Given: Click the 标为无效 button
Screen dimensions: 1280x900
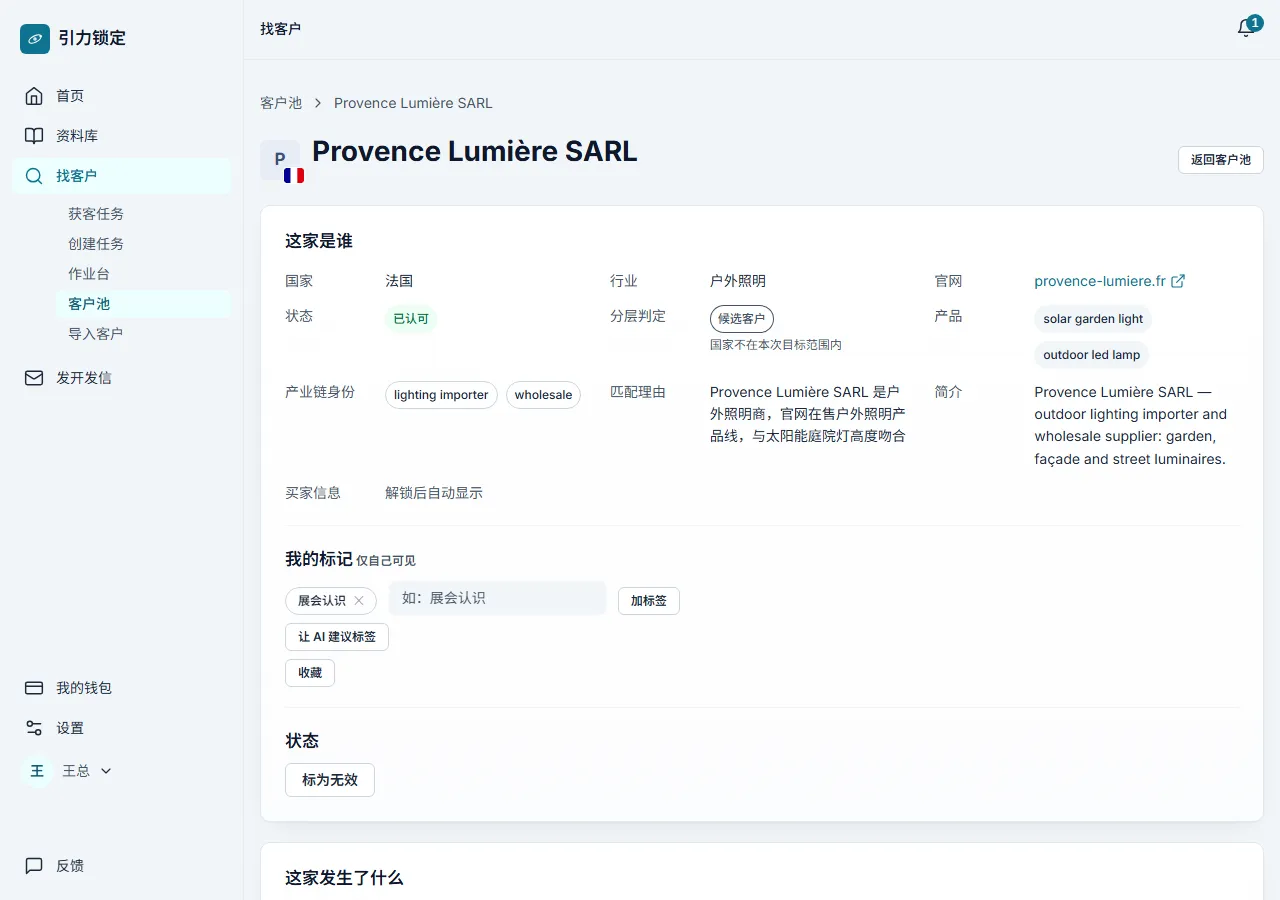Looking at the screenshot, I should (330, 780).
